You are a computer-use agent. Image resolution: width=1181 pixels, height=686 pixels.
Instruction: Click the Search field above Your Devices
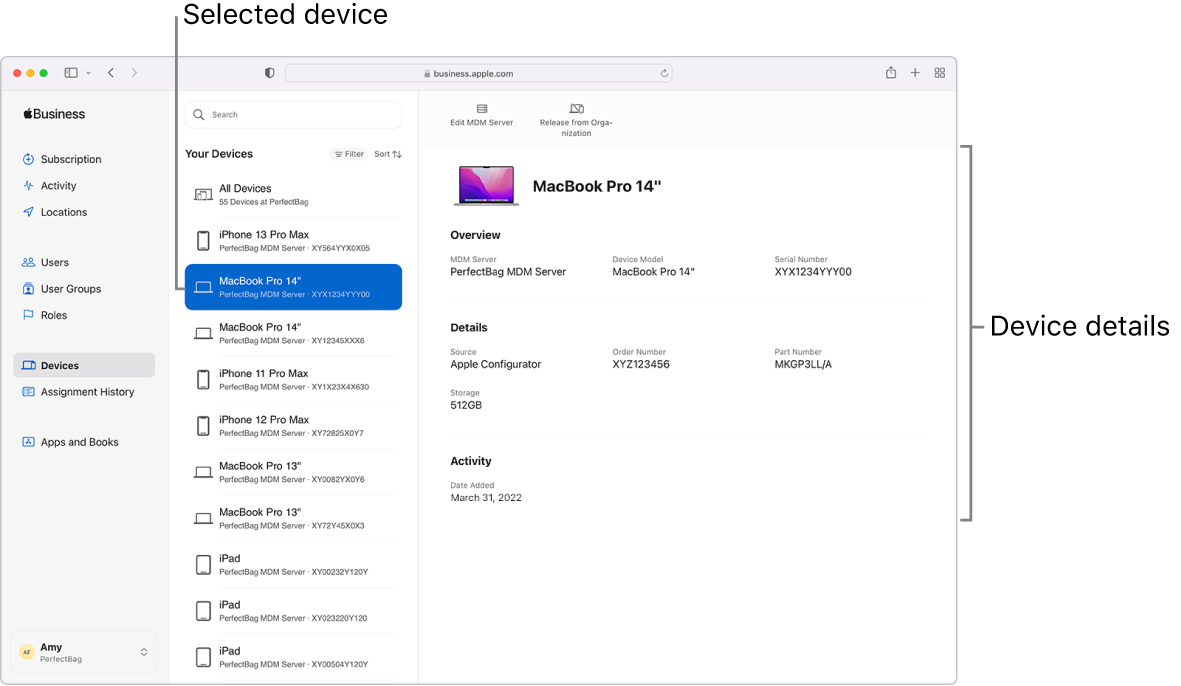click(292, 114)
